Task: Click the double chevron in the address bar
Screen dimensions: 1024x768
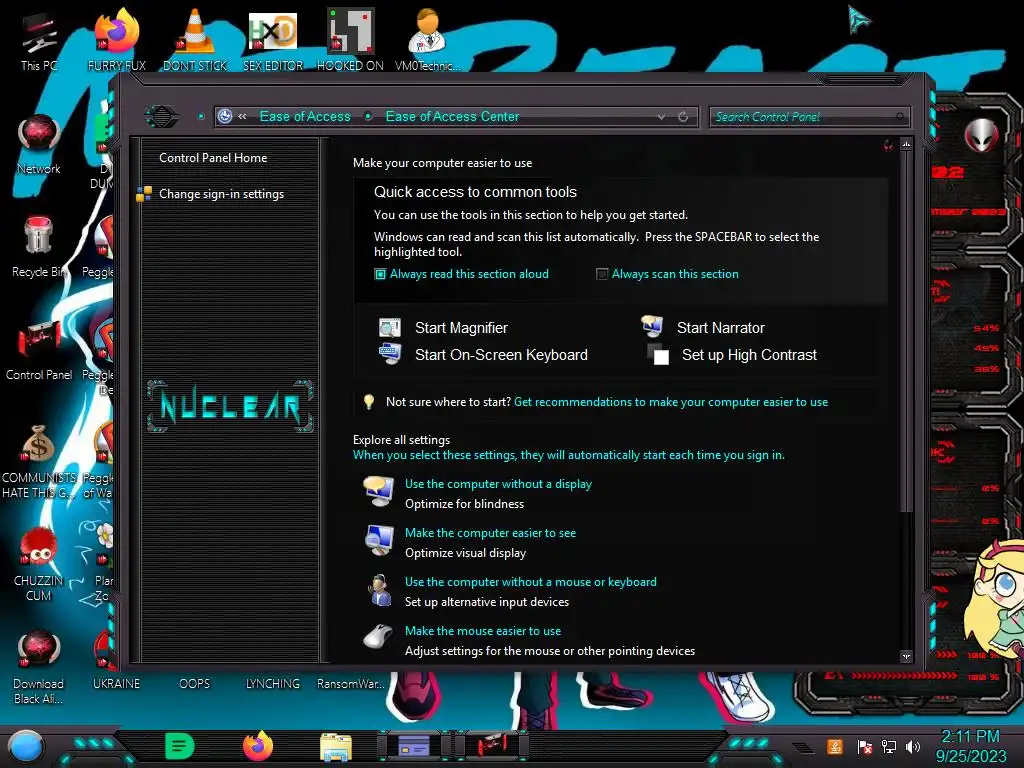Action: 242,116
